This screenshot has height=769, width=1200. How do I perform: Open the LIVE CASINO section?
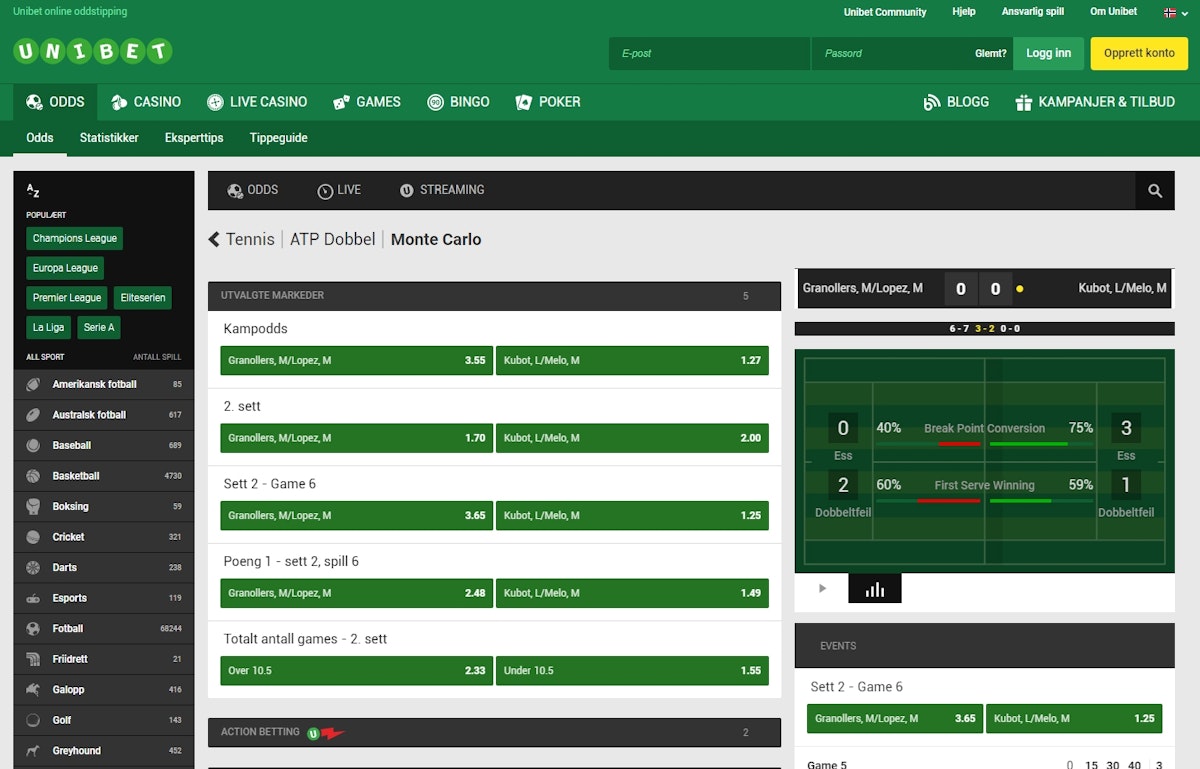257,102
